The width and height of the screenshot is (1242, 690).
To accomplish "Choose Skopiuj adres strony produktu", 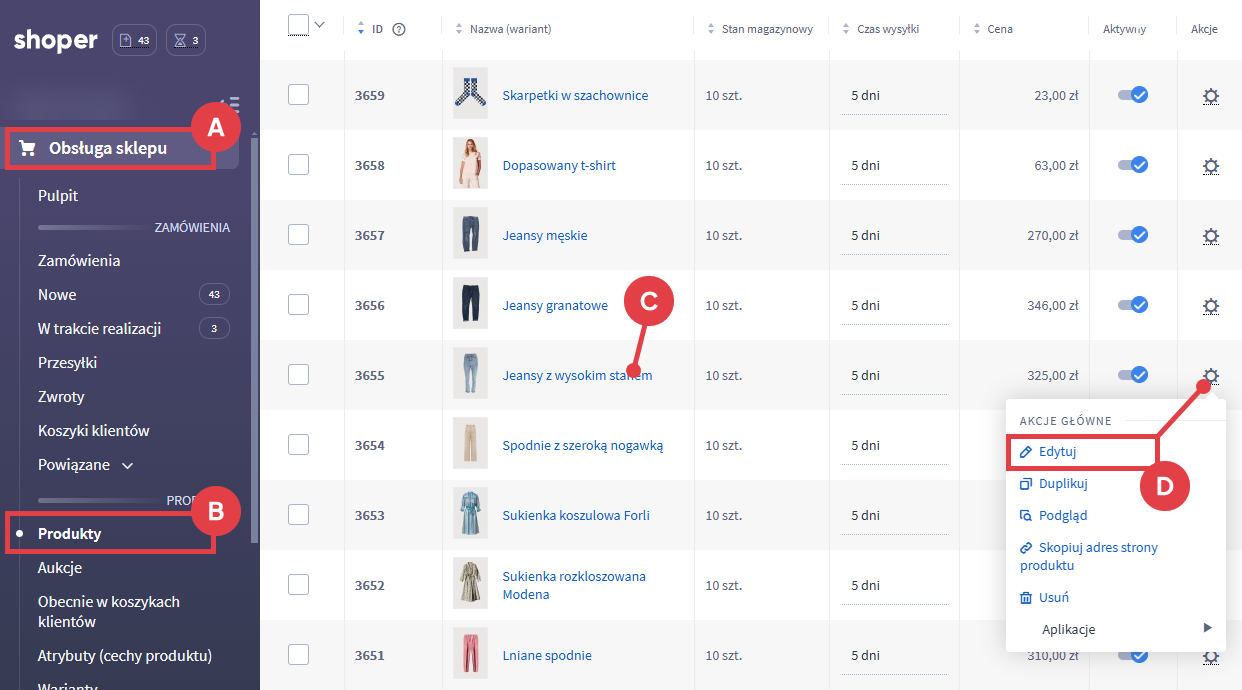I will (1088, 556).
